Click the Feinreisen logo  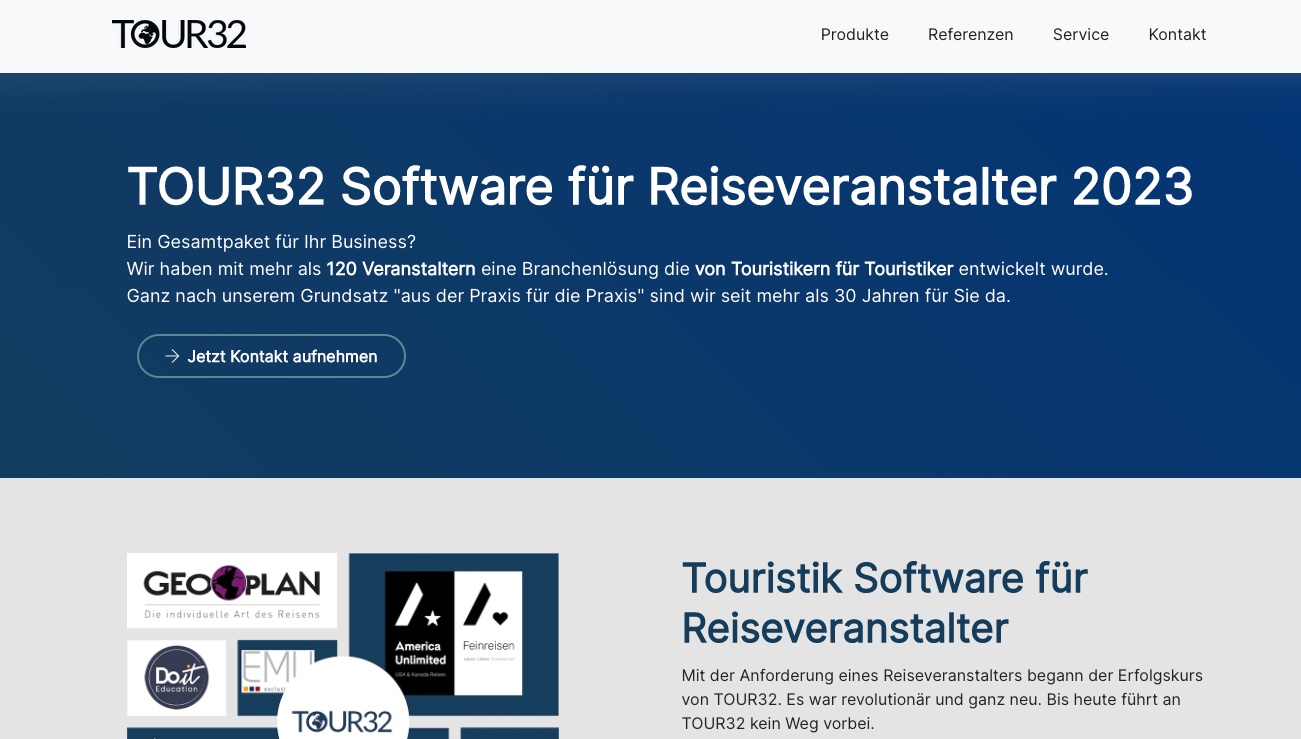tap(488, 634)
